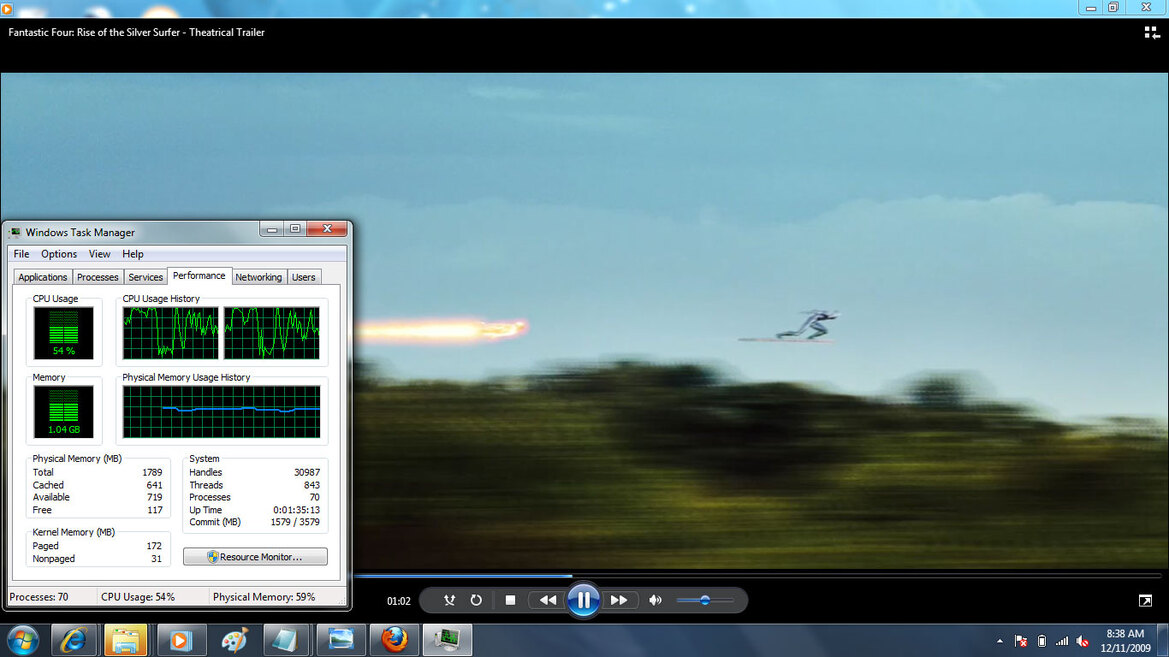1169x657 pixels.
Task: Click the Handles value 30987
Action: click(306, 473)
